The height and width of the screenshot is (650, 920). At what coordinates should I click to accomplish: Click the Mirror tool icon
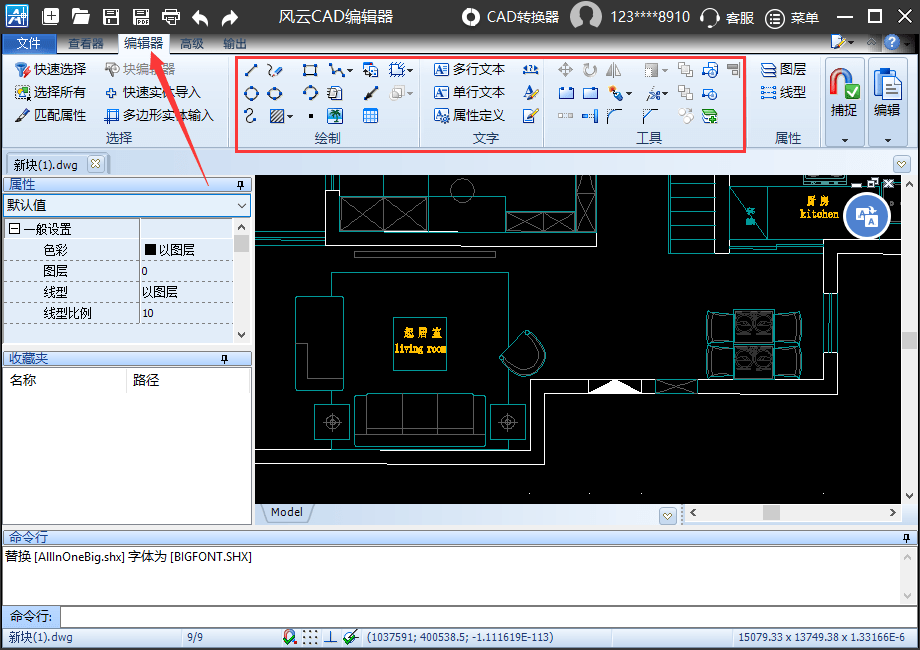tap(613, 70)
